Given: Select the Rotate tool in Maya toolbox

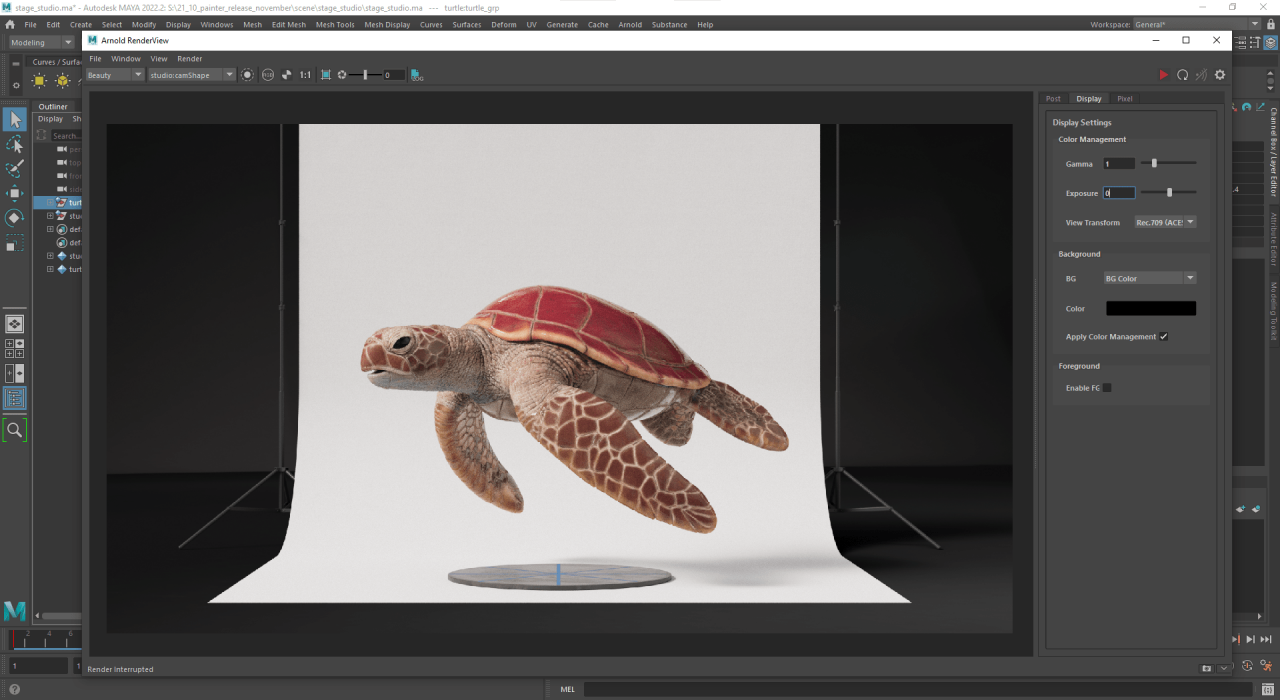Looking at the screenshot, I should pyautogui.click(x=14, y=217).
